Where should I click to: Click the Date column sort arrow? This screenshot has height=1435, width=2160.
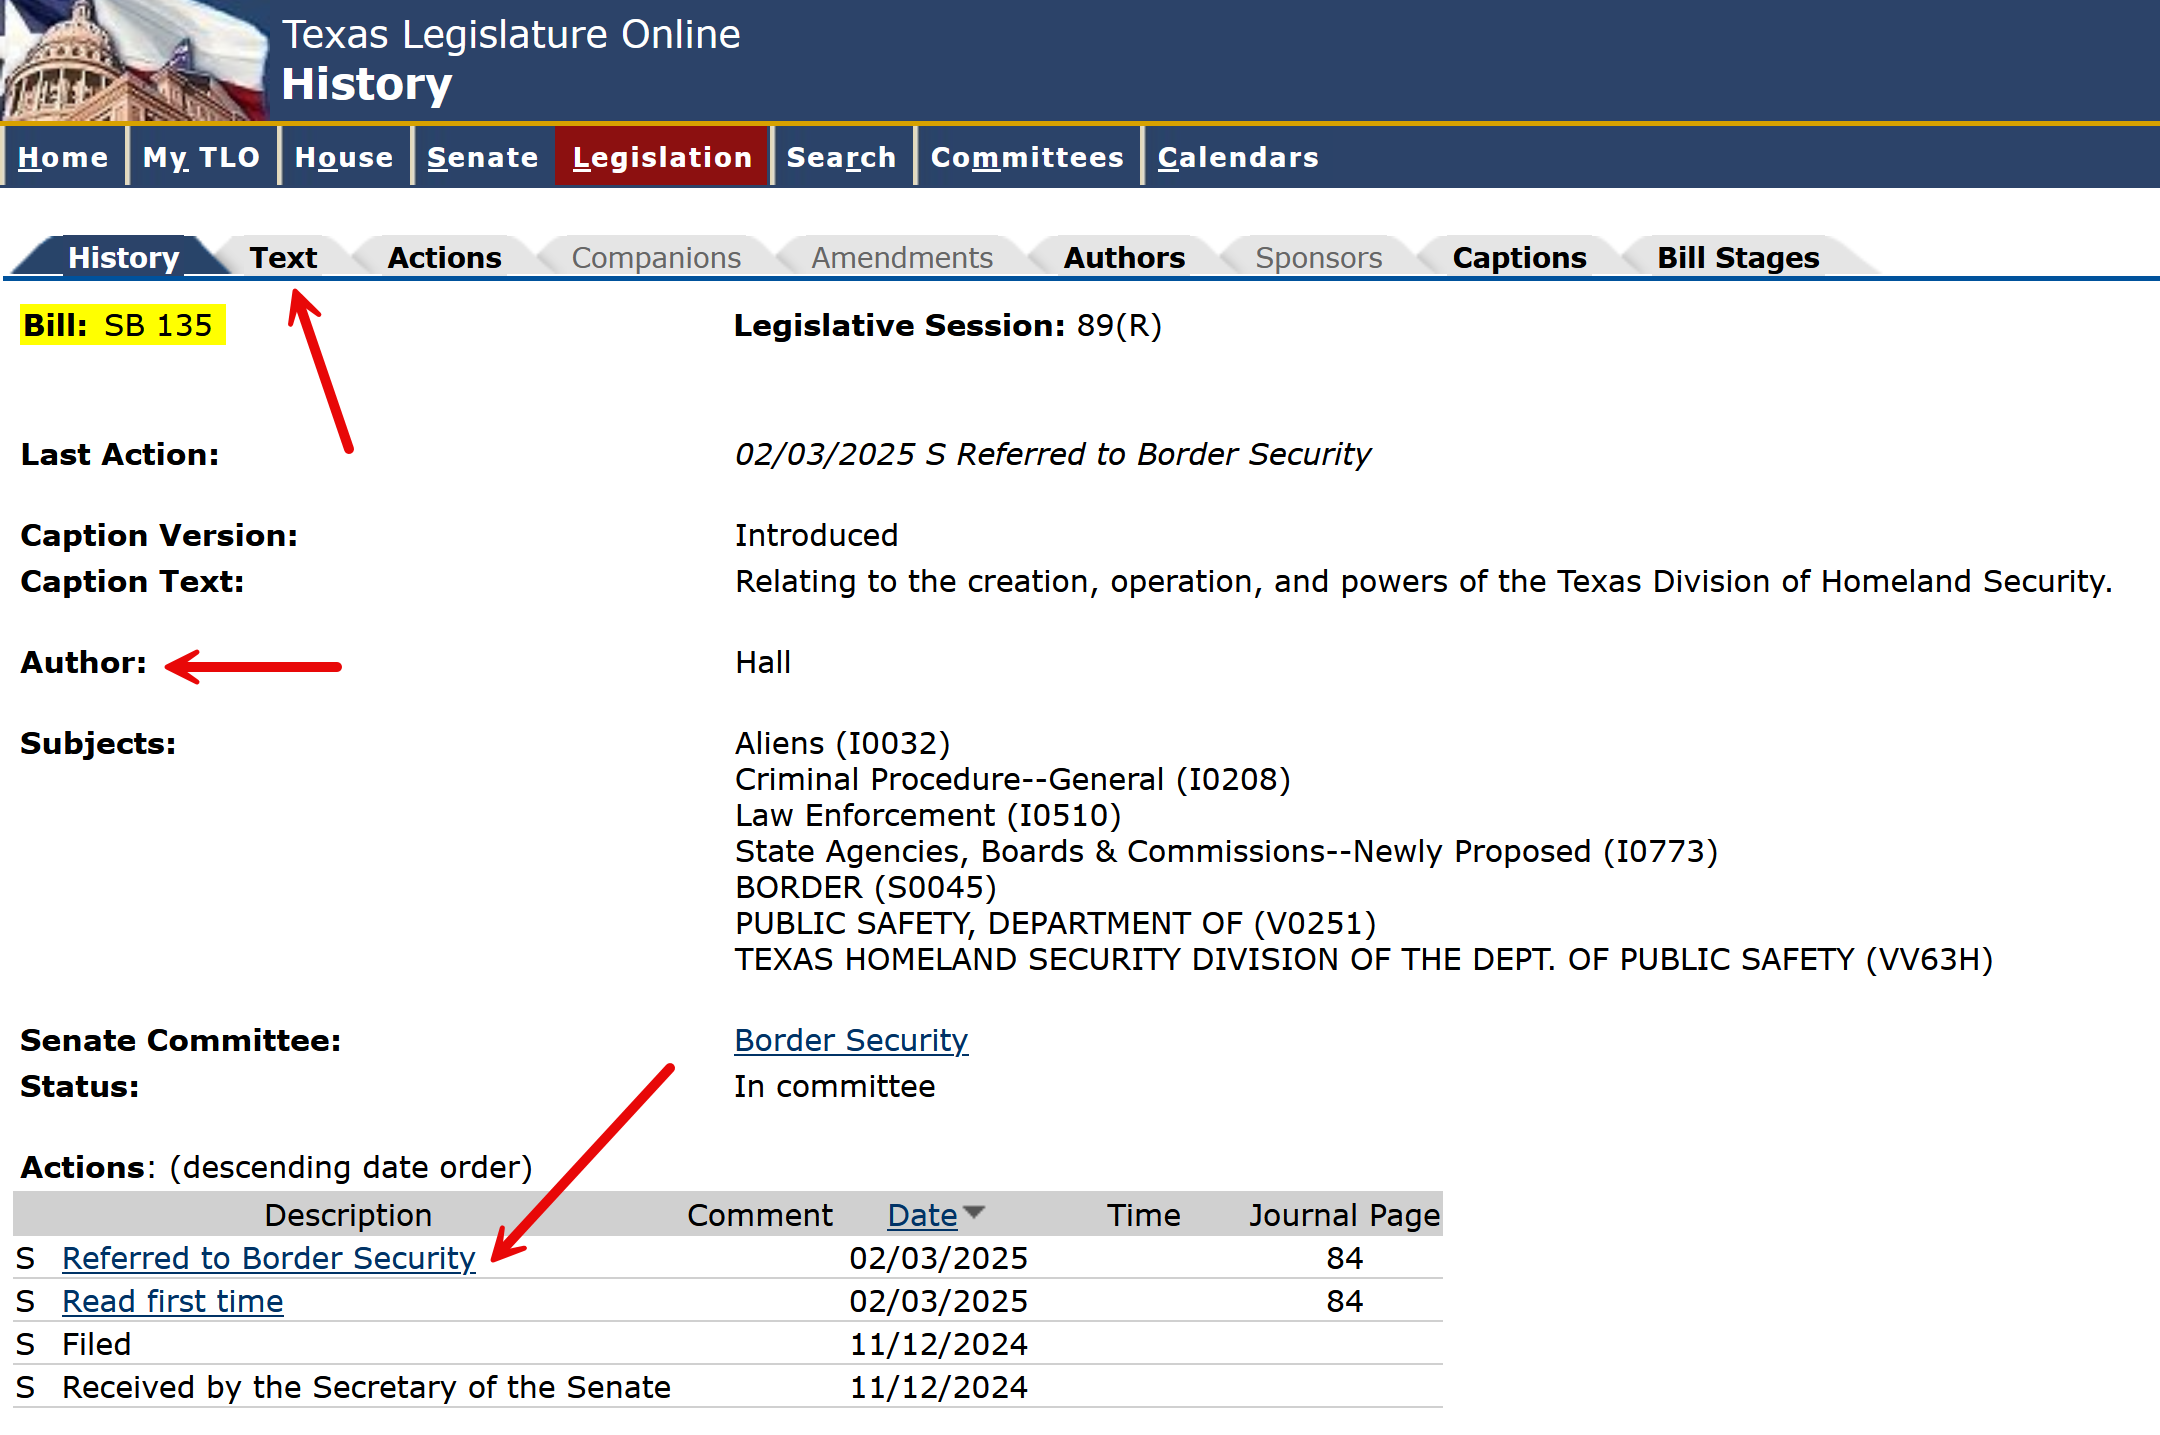(x=975, y=1212)
